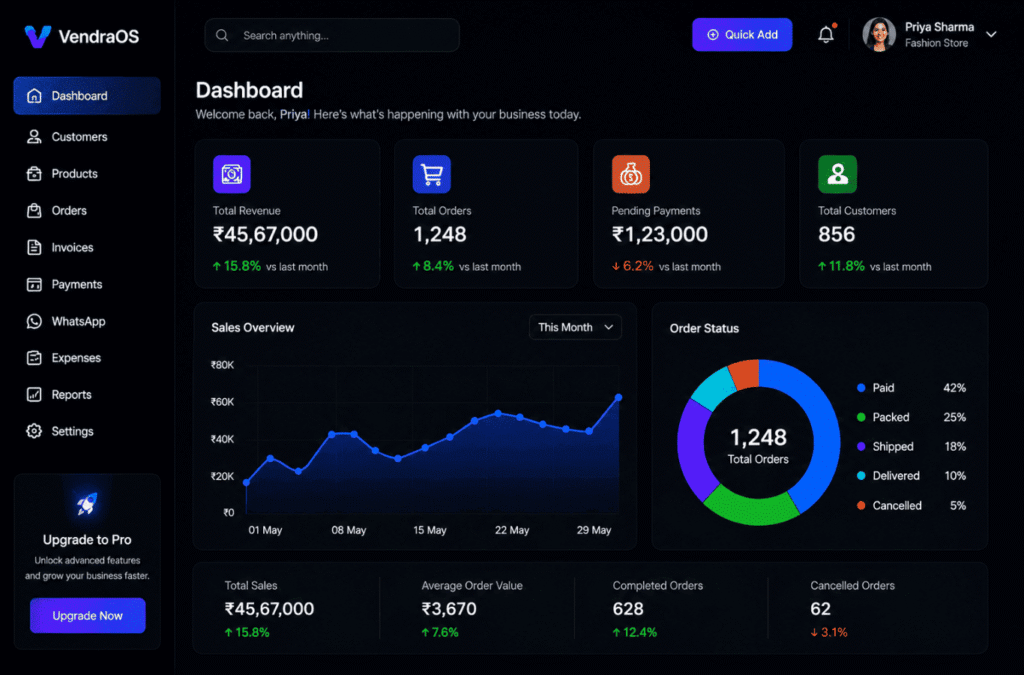Click the Invoices document icon
Viewport: 1024px width, 675px height.
(34, 247)
